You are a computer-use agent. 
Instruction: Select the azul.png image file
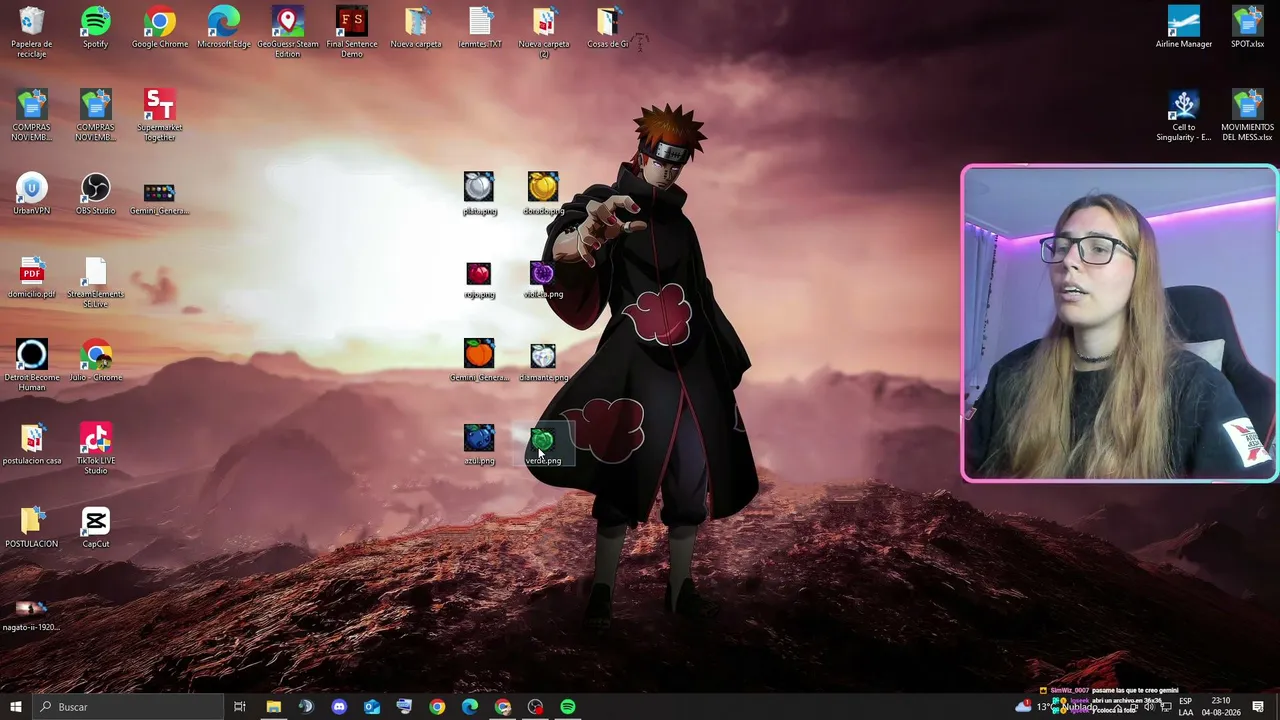click(479, 444)
